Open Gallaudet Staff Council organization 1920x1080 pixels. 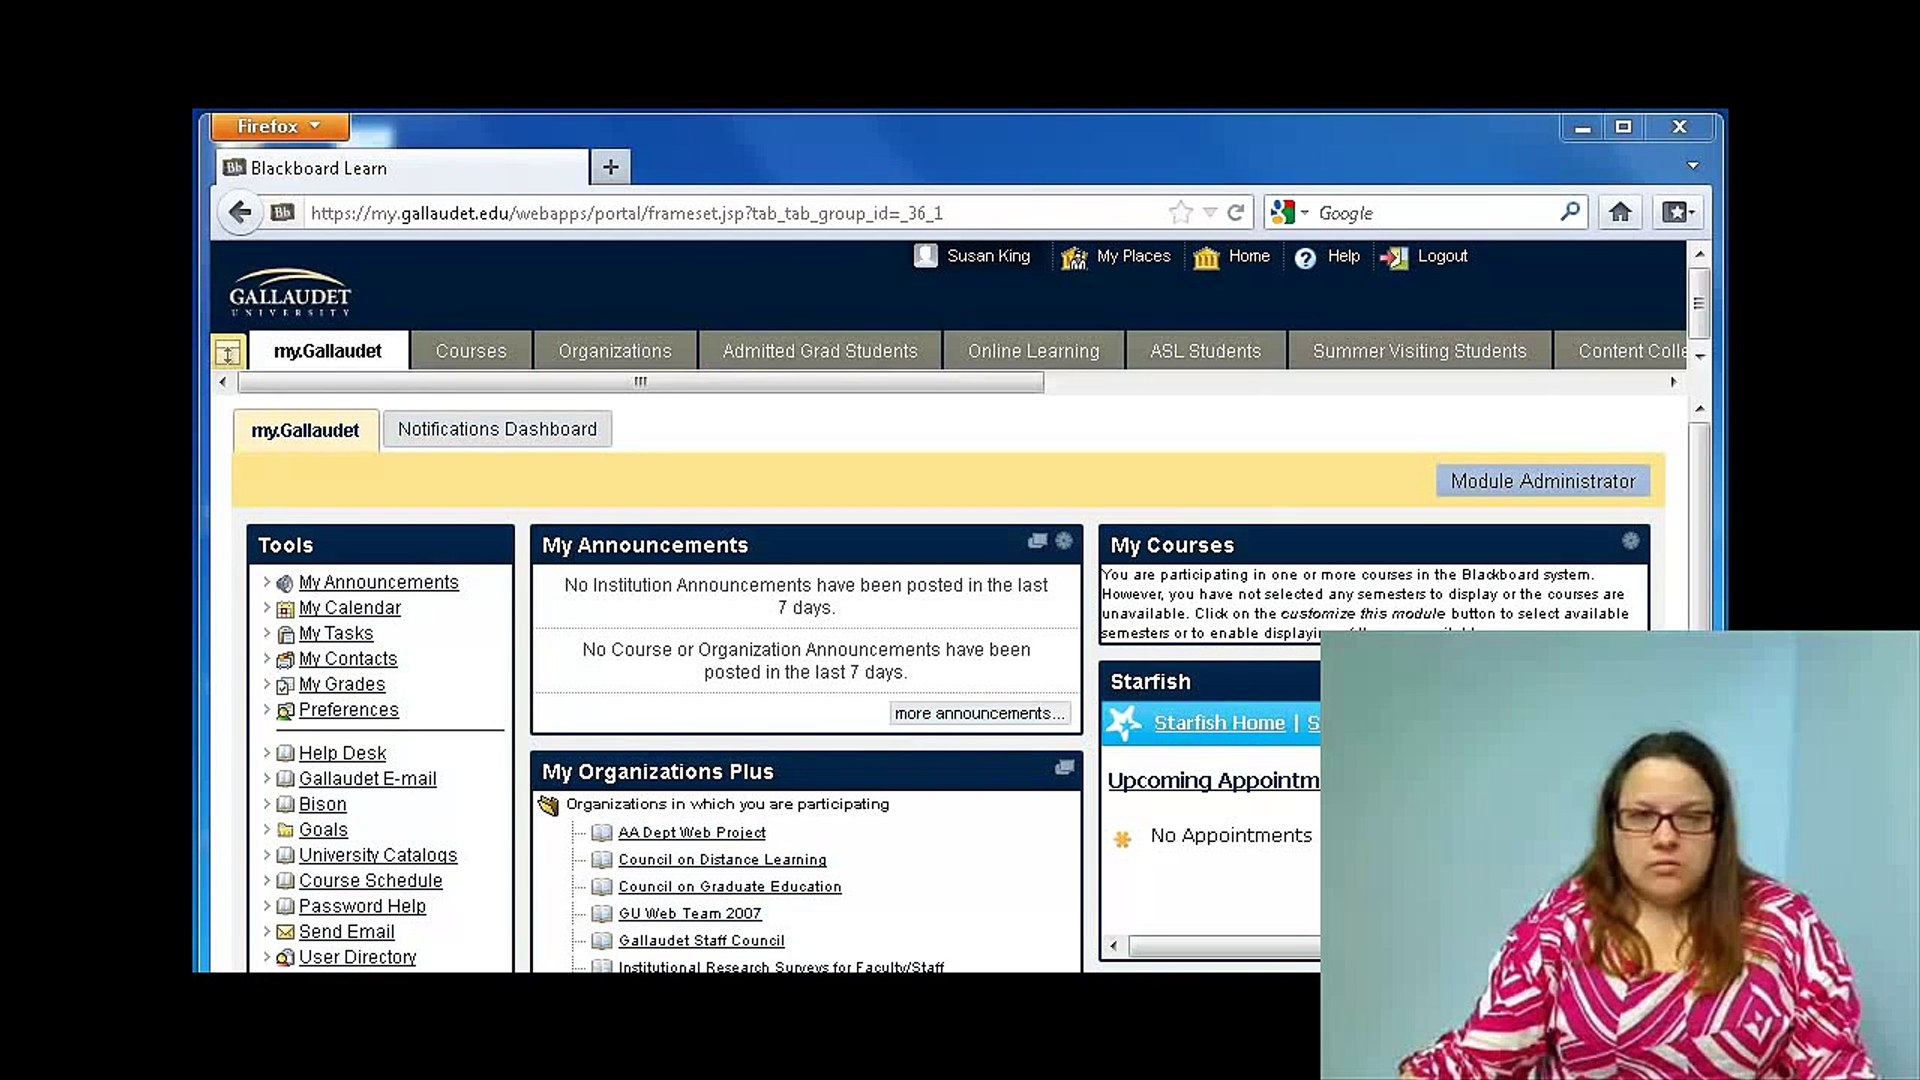click(701, 941)
